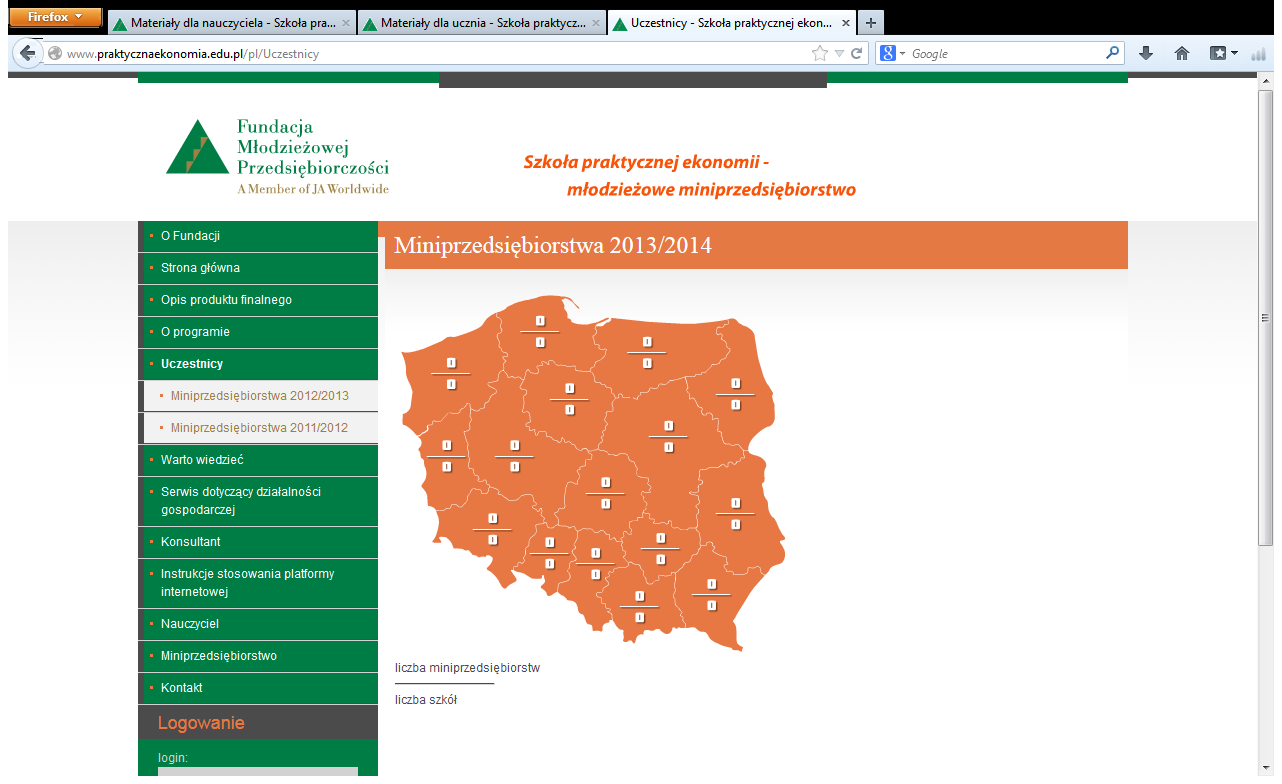The image size is (1282, 784).
Task: Select the Uczestnicy sidebar item
Action: (258, 364)
